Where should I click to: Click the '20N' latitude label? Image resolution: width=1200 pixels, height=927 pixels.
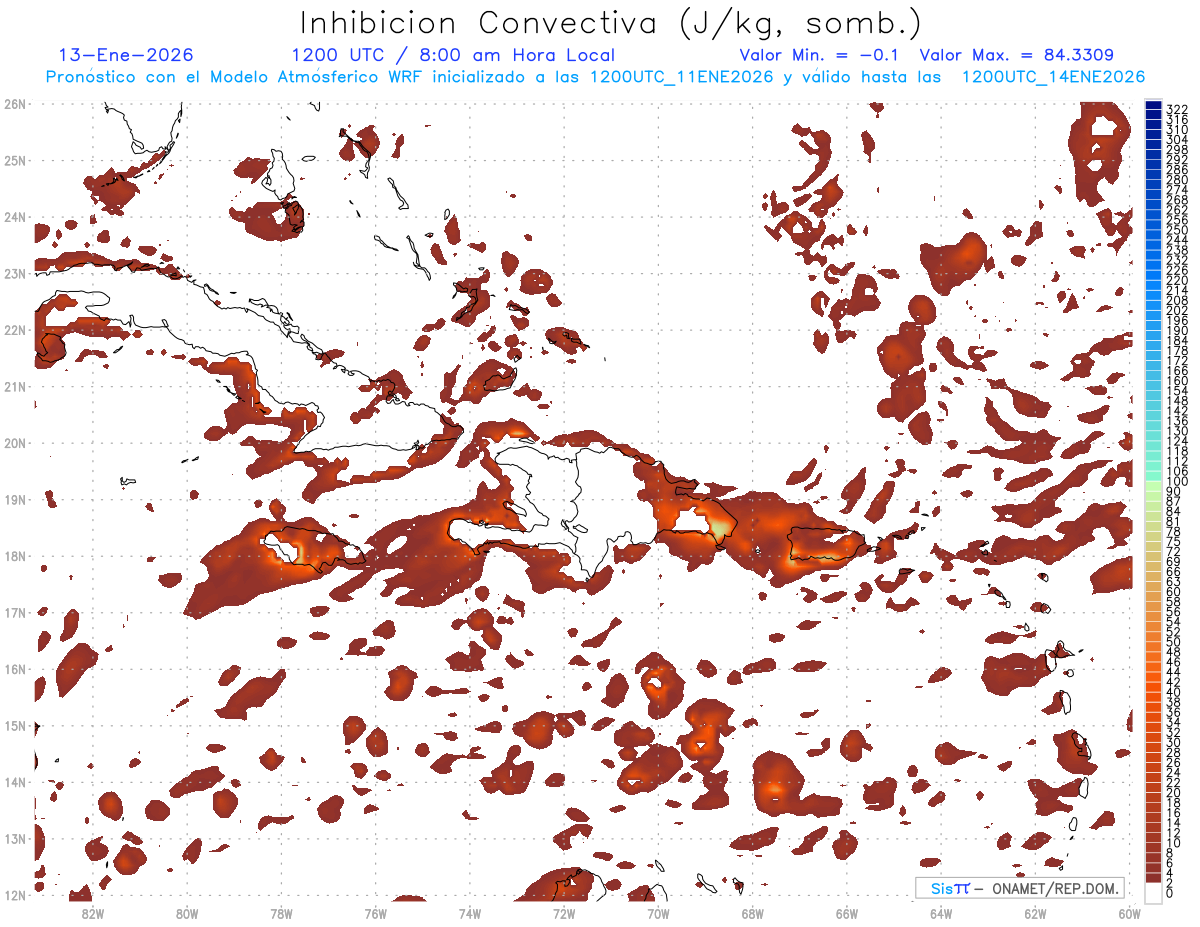pyautogui.click(x=15, y=442)
